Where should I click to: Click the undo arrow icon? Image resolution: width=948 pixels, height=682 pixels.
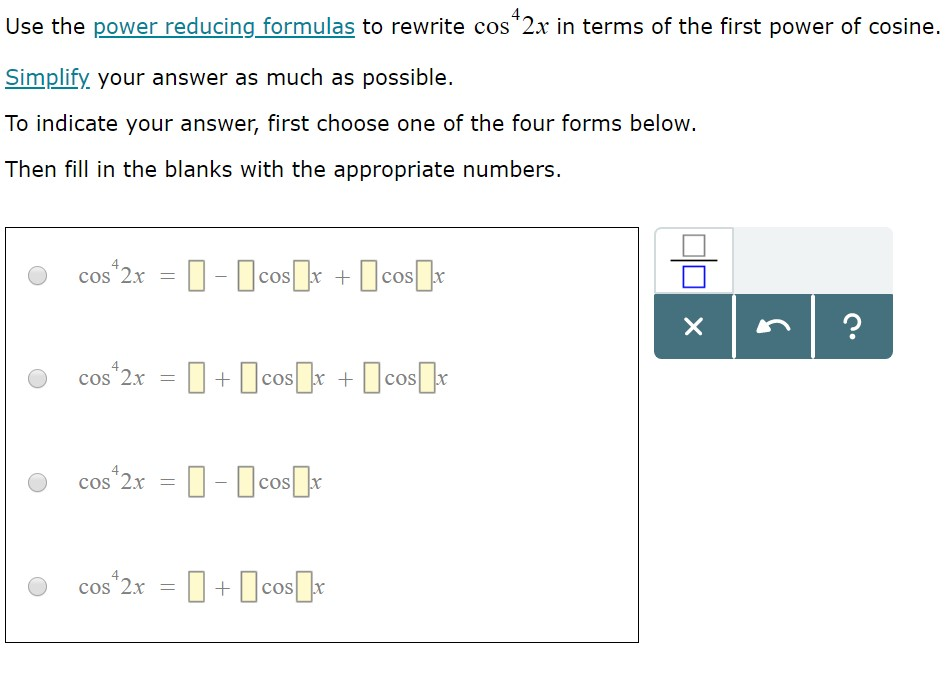tap(772, 325)
